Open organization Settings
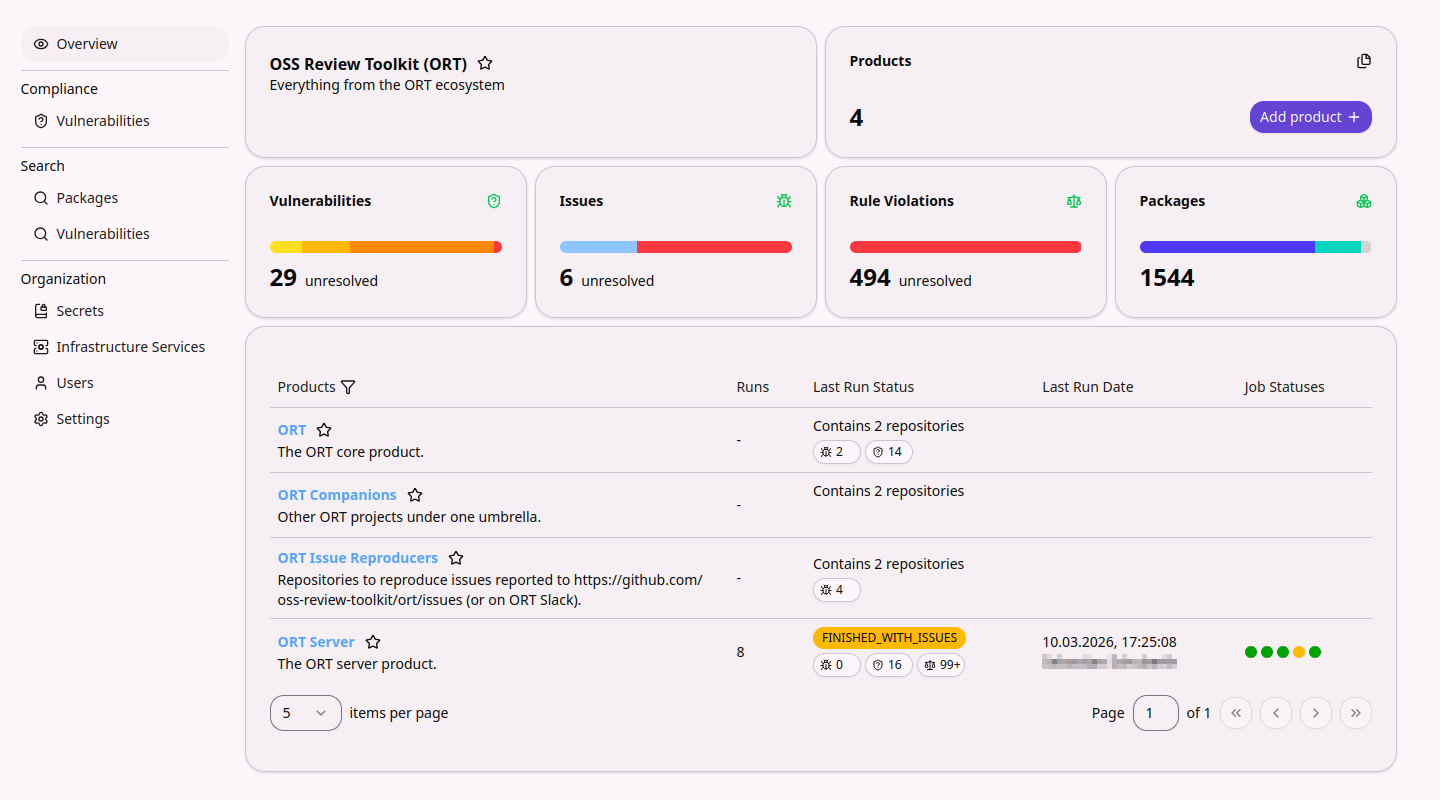This screenshot has width=1440, height=800. (x=125, y=419)
